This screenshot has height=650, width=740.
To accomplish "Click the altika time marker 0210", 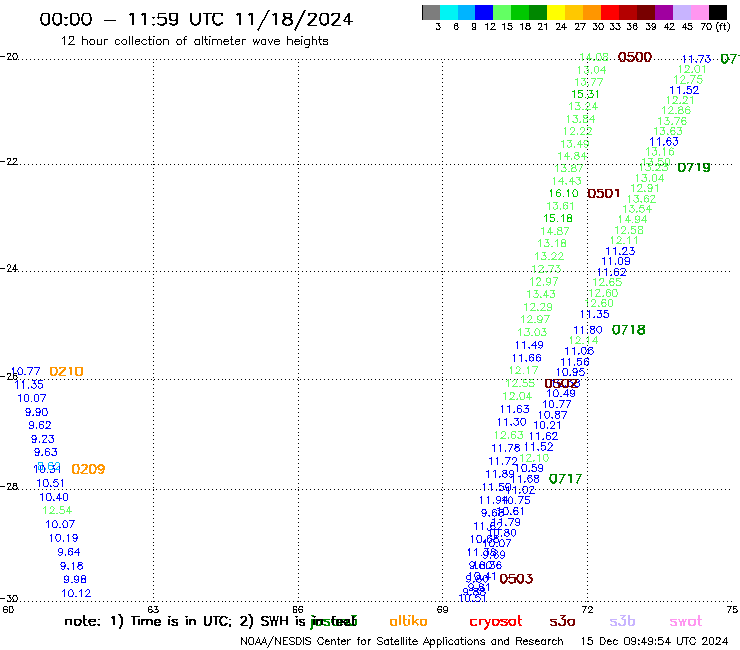I will pyautogui.click(x=67, y=371).
